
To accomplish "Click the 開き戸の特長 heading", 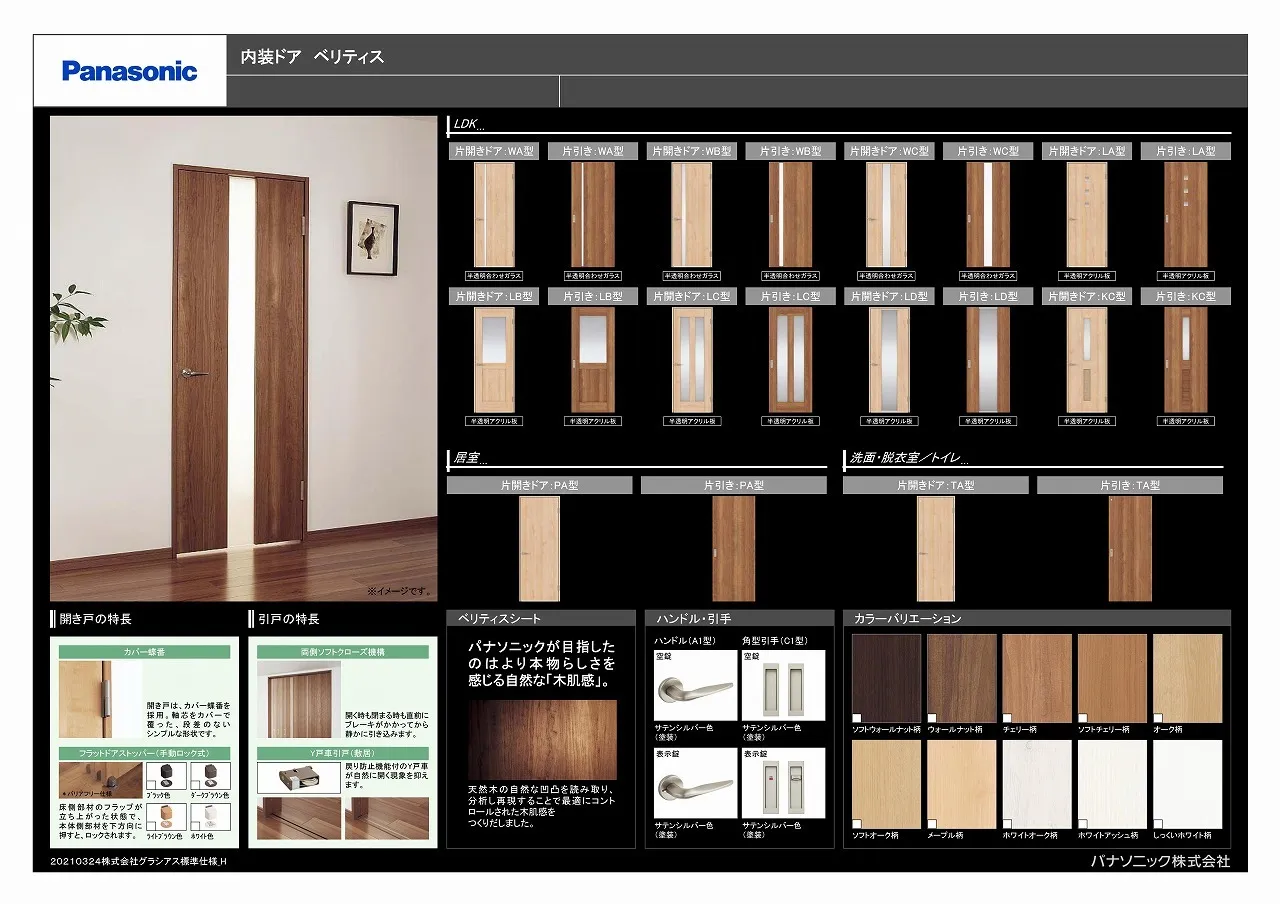I will click(x=96, y=619).
